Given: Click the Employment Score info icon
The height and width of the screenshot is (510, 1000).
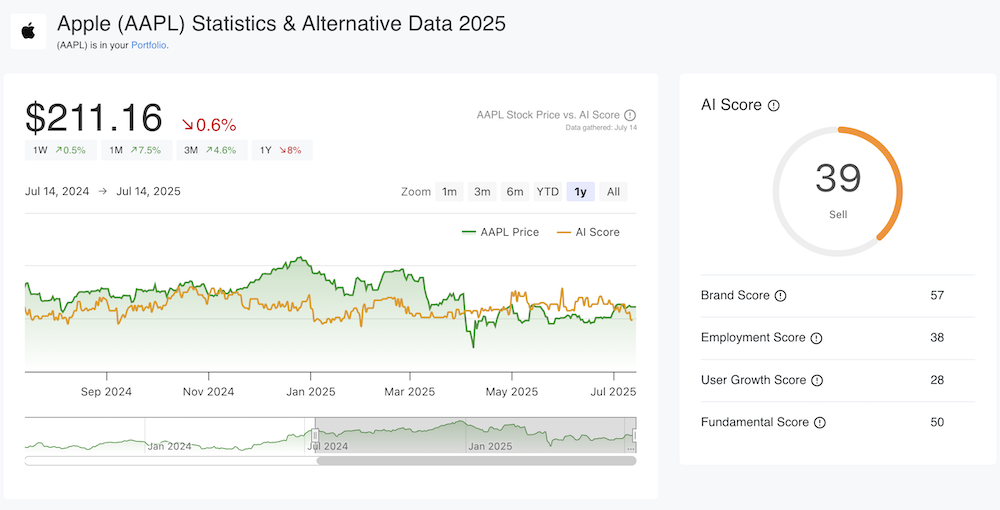Looking at the screenshot, I should point(816,338).
